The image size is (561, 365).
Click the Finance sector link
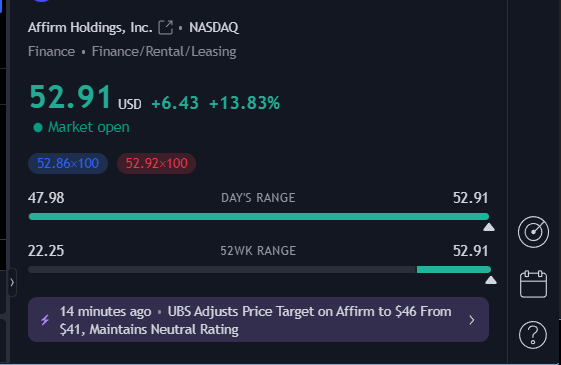tap(52, 52)
